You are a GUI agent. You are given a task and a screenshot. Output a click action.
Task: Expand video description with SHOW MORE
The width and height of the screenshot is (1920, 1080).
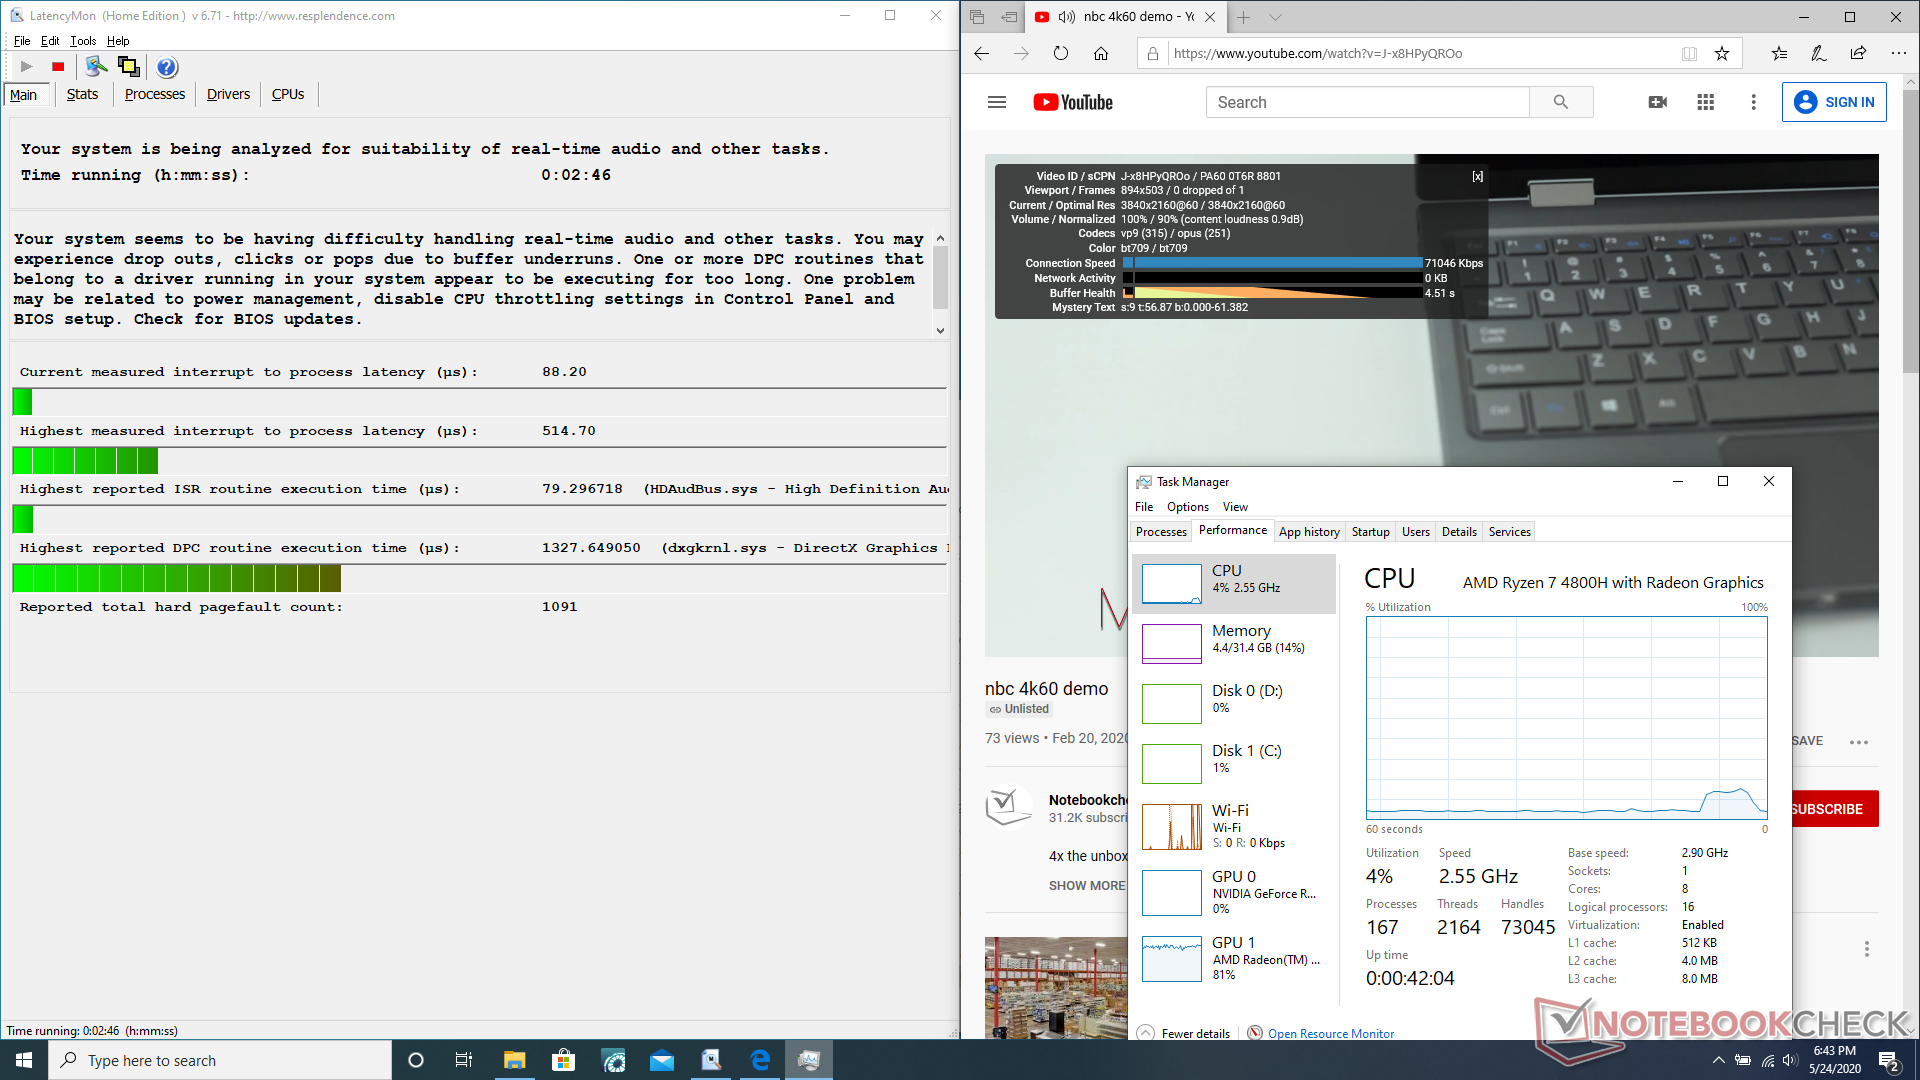1087,886
